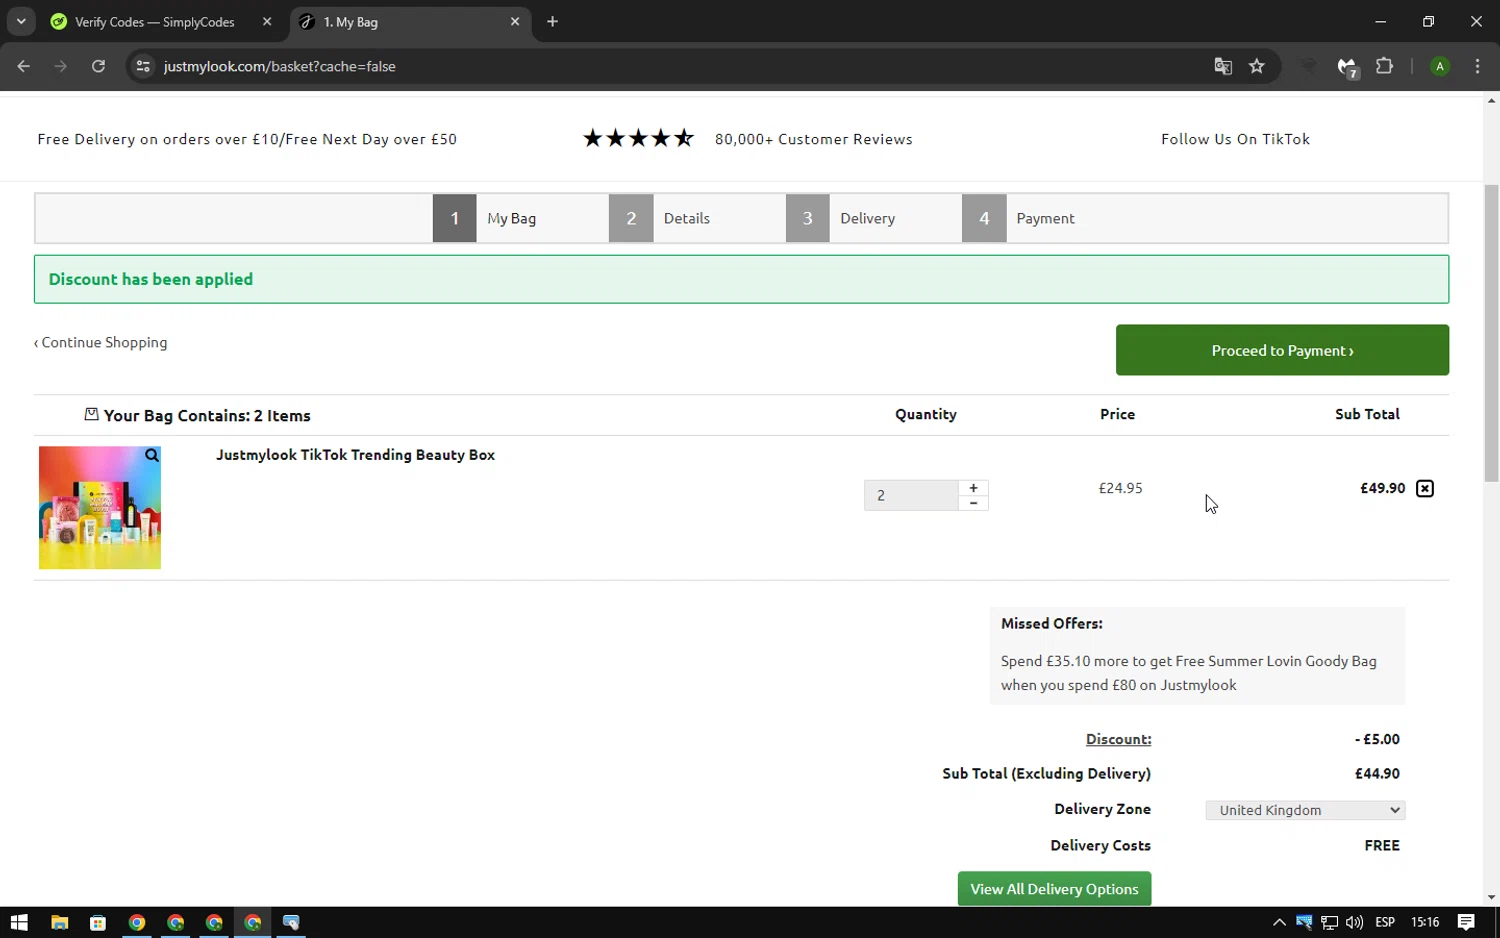The image size is (1500, 938).
Task: Select the Payment checkout step
Action: [1020, 218]
